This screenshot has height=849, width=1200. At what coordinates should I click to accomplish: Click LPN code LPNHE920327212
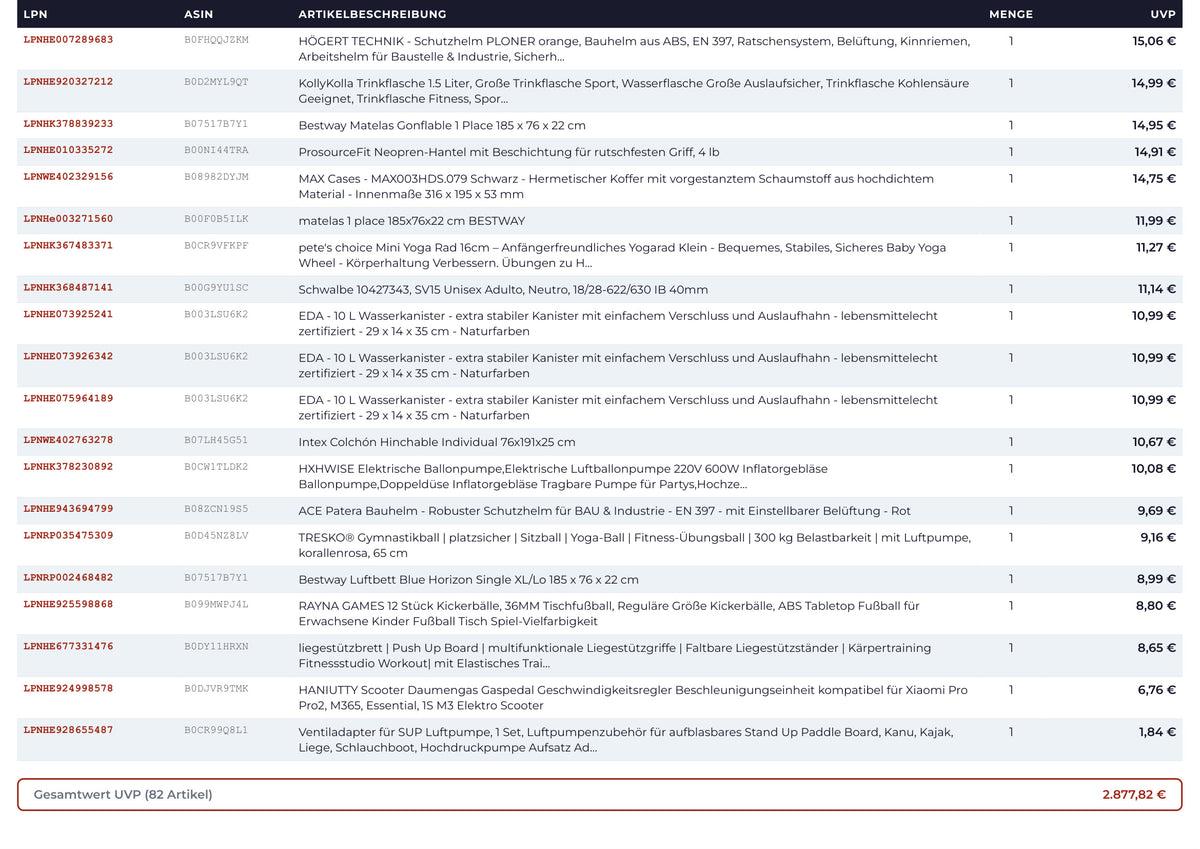click(x=68, y=82)
